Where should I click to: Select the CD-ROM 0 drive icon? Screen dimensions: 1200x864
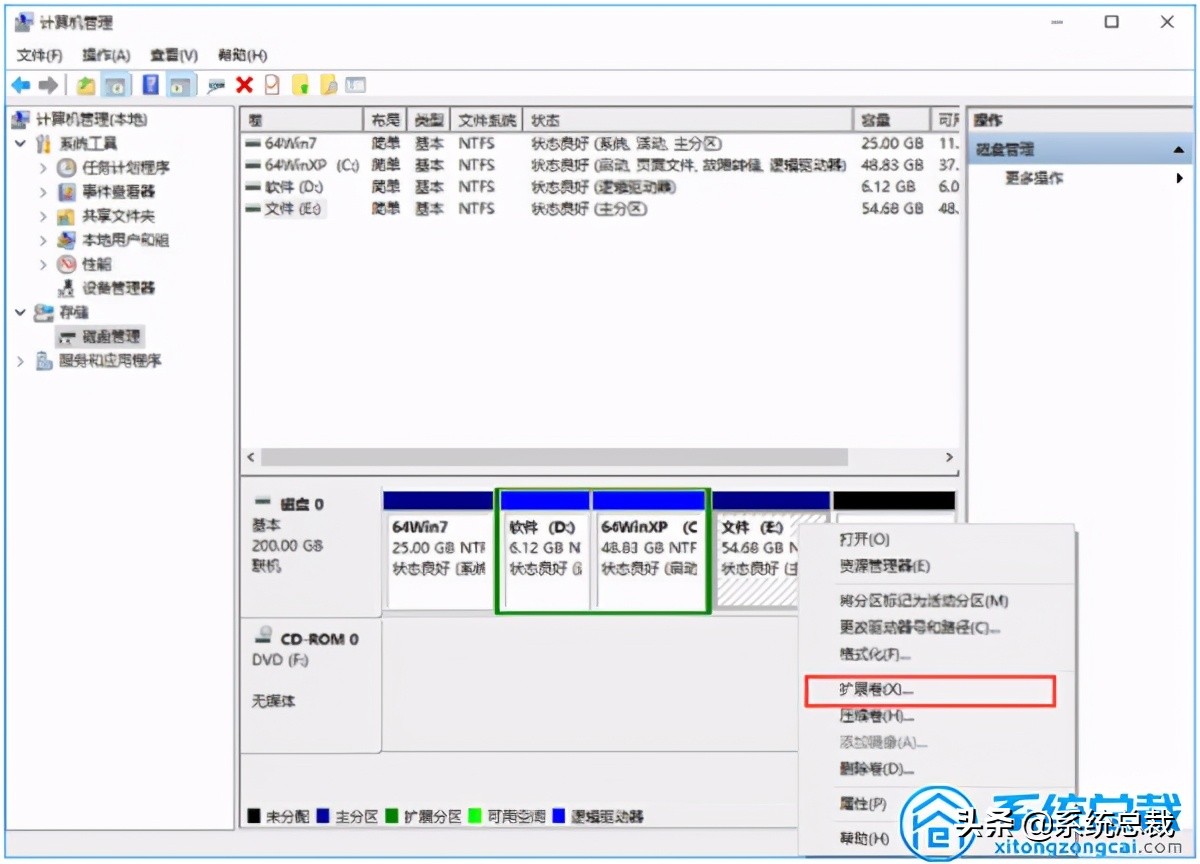point(262,636)
